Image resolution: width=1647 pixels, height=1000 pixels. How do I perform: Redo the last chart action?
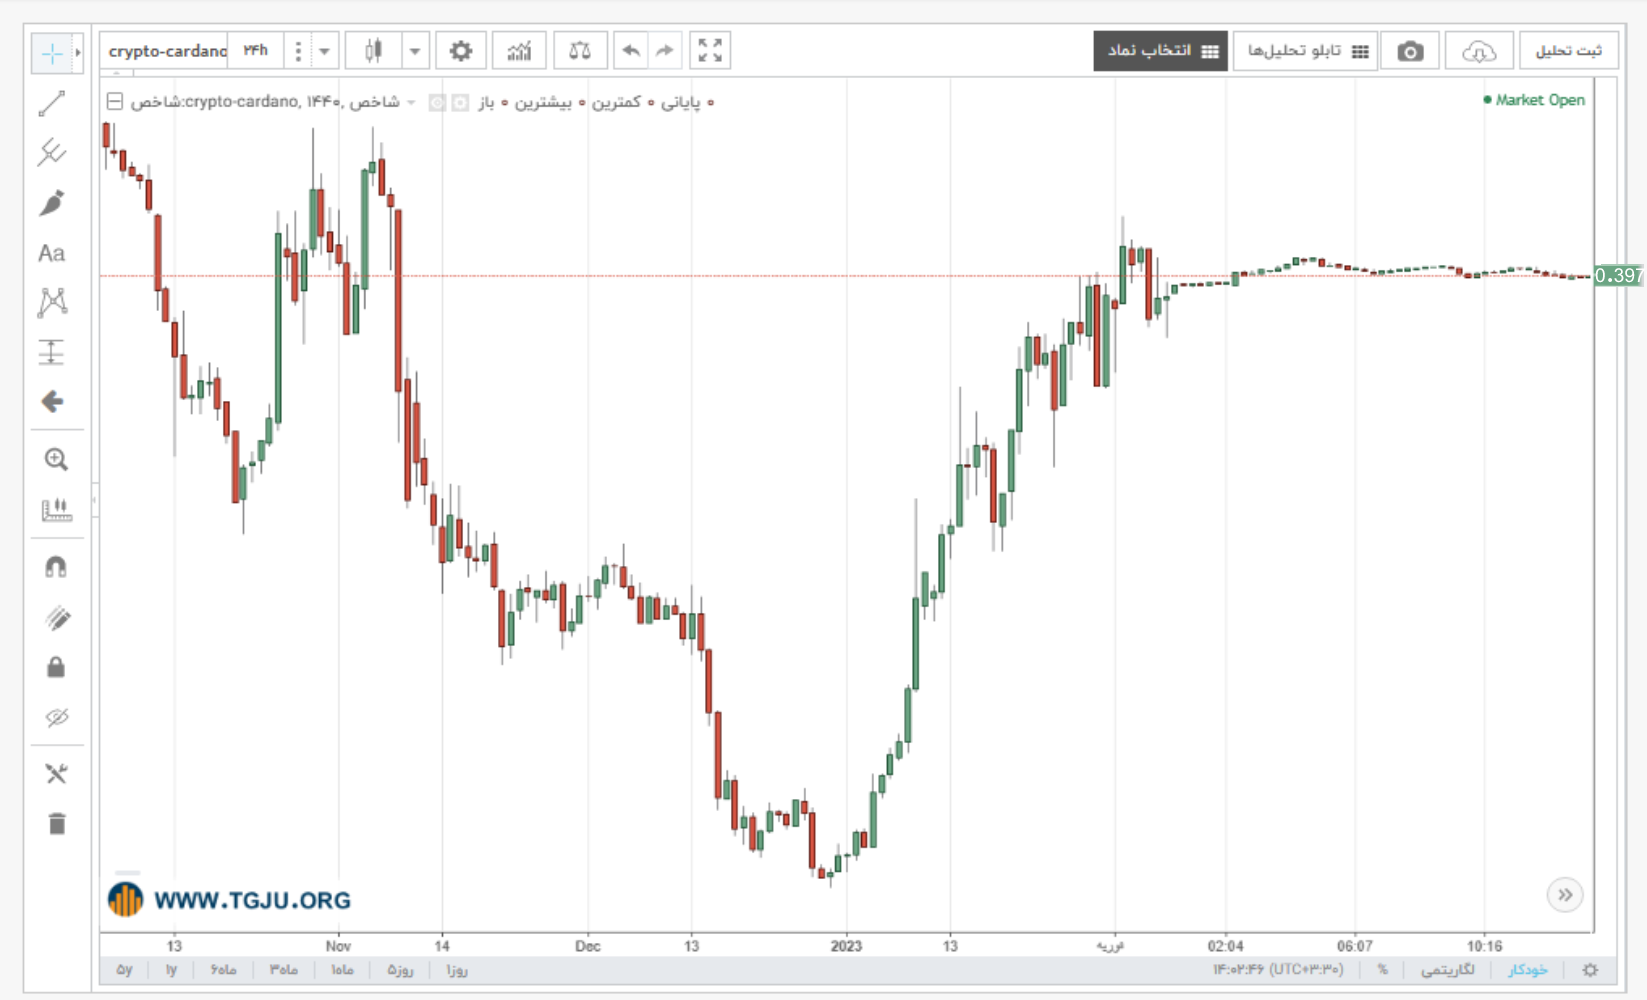pyautogui.click(x=665, y=51)
